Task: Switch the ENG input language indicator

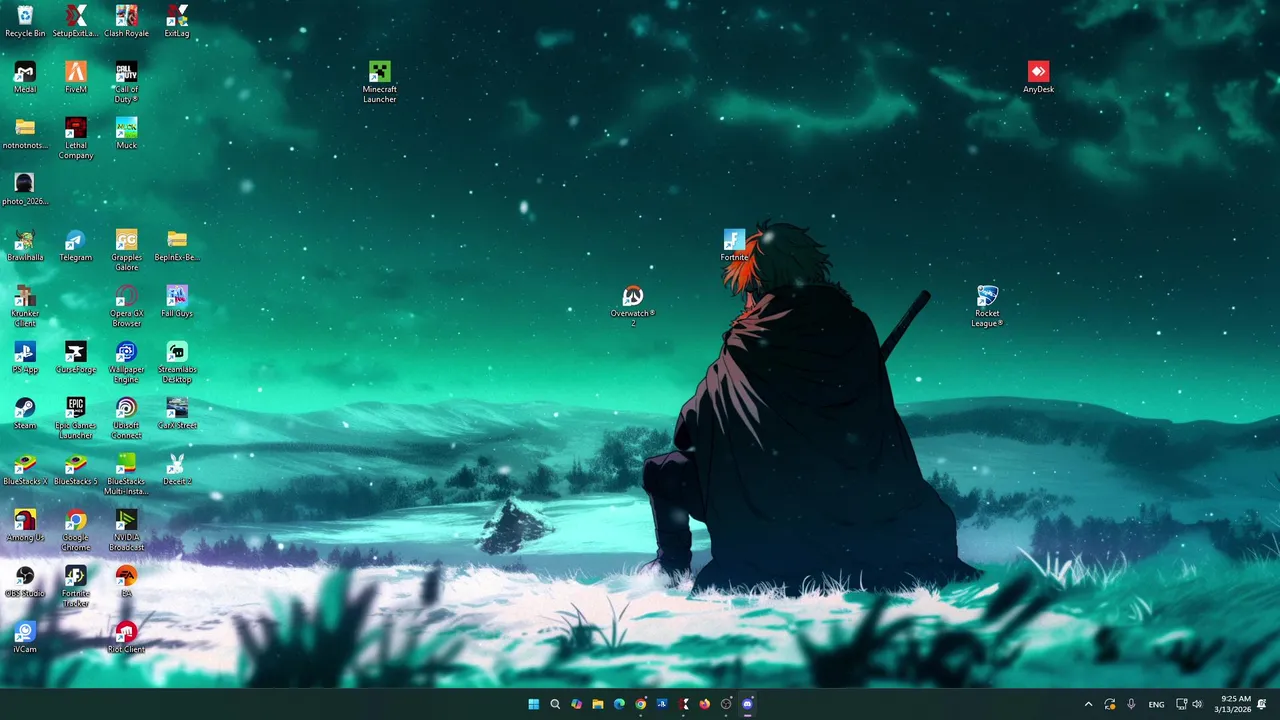Action: [x=1156, y=704]
